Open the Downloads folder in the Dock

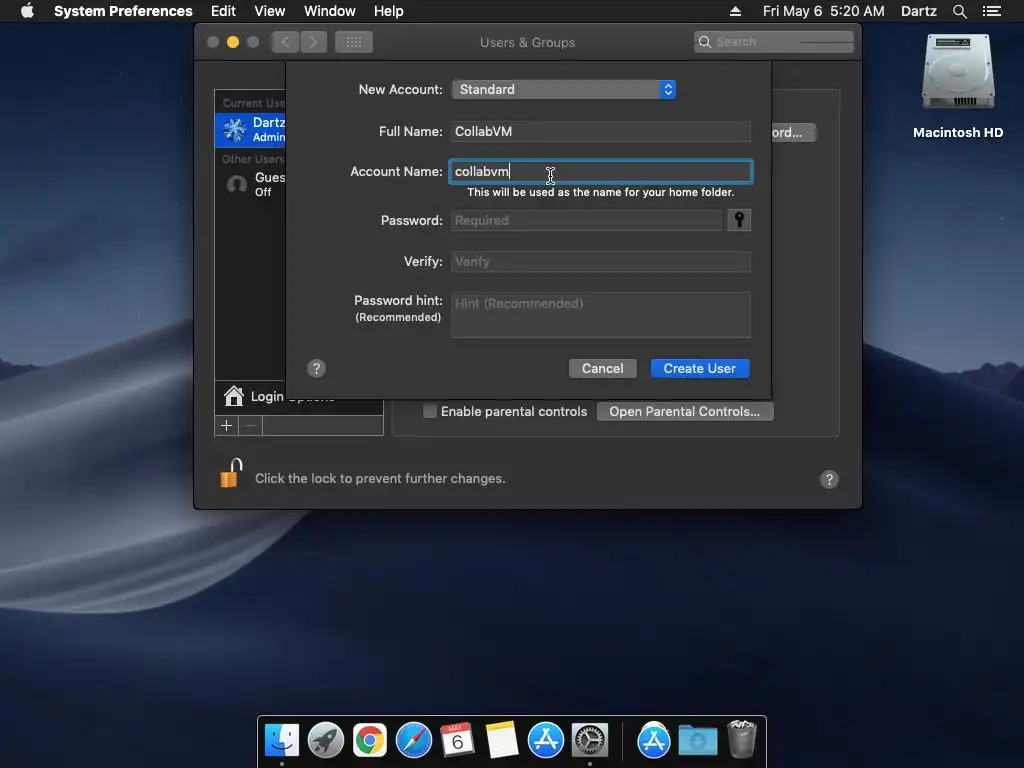tap(697, 741)
